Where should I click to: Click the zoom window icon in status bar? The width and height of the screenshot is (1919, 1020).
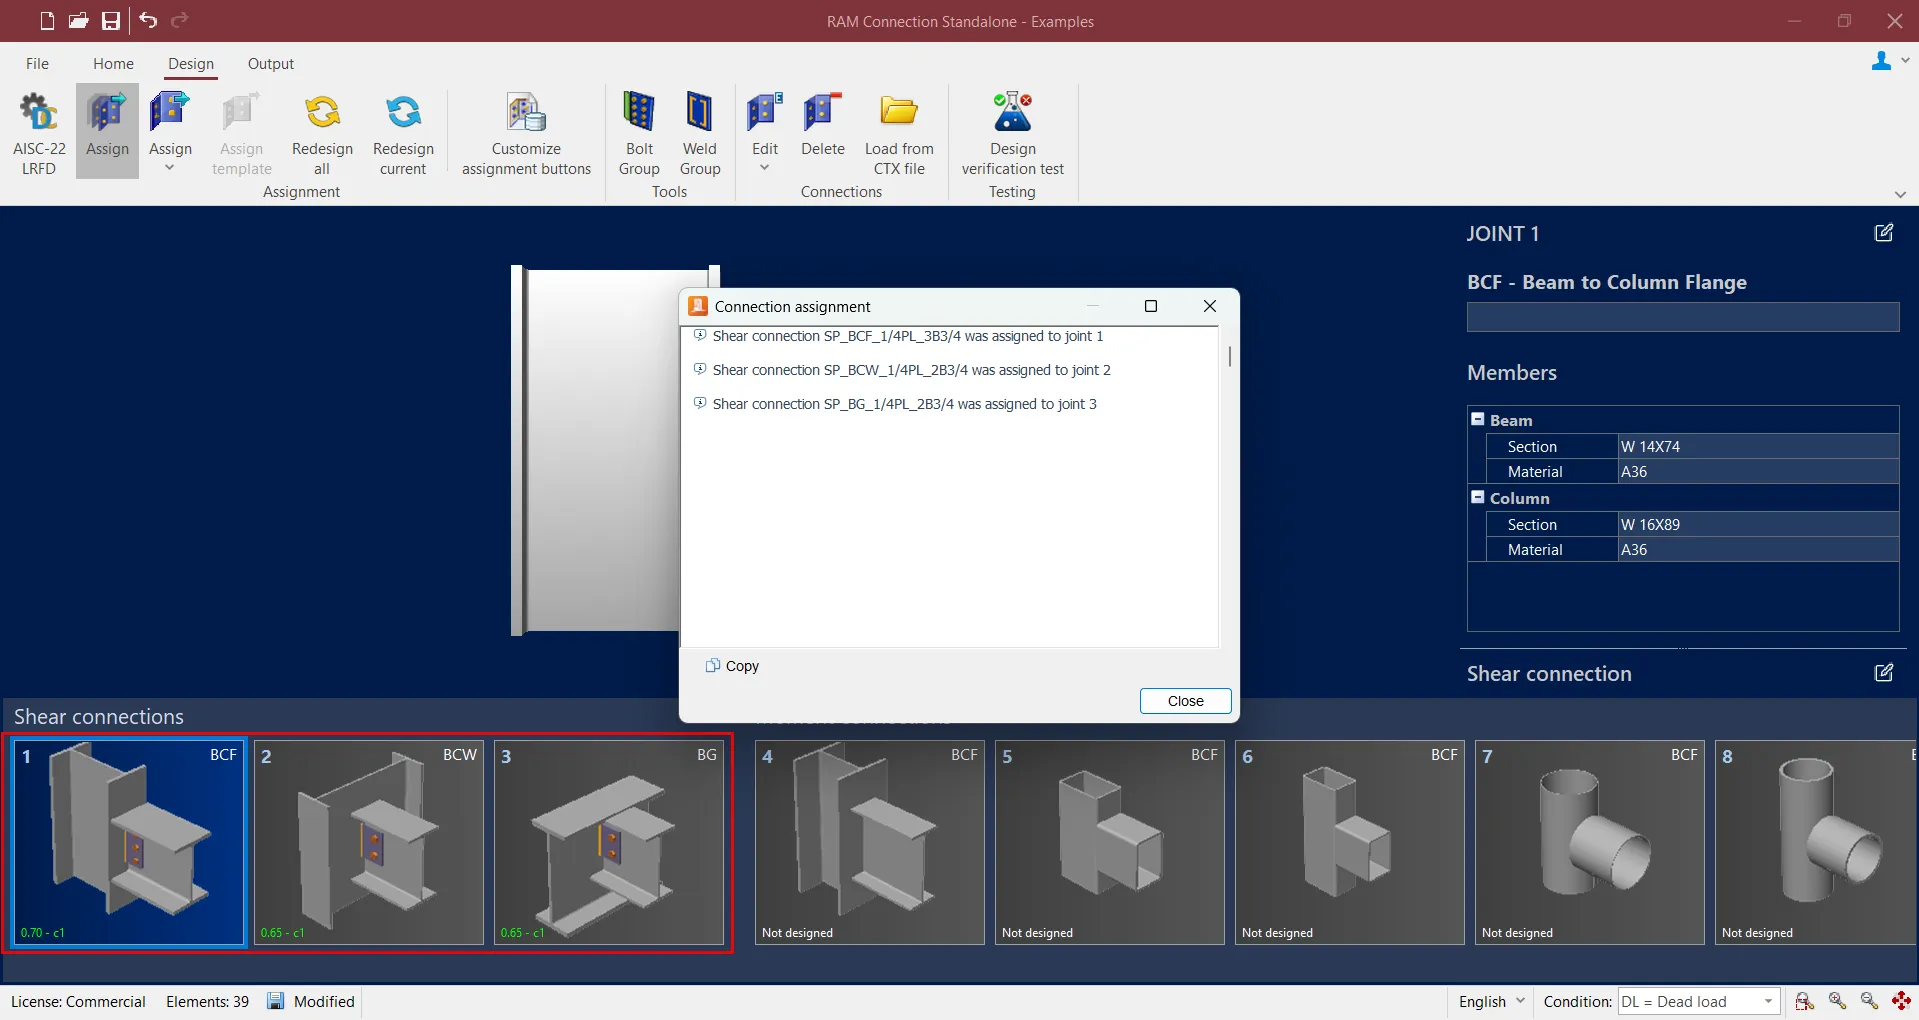(x=1804, y=1001)
